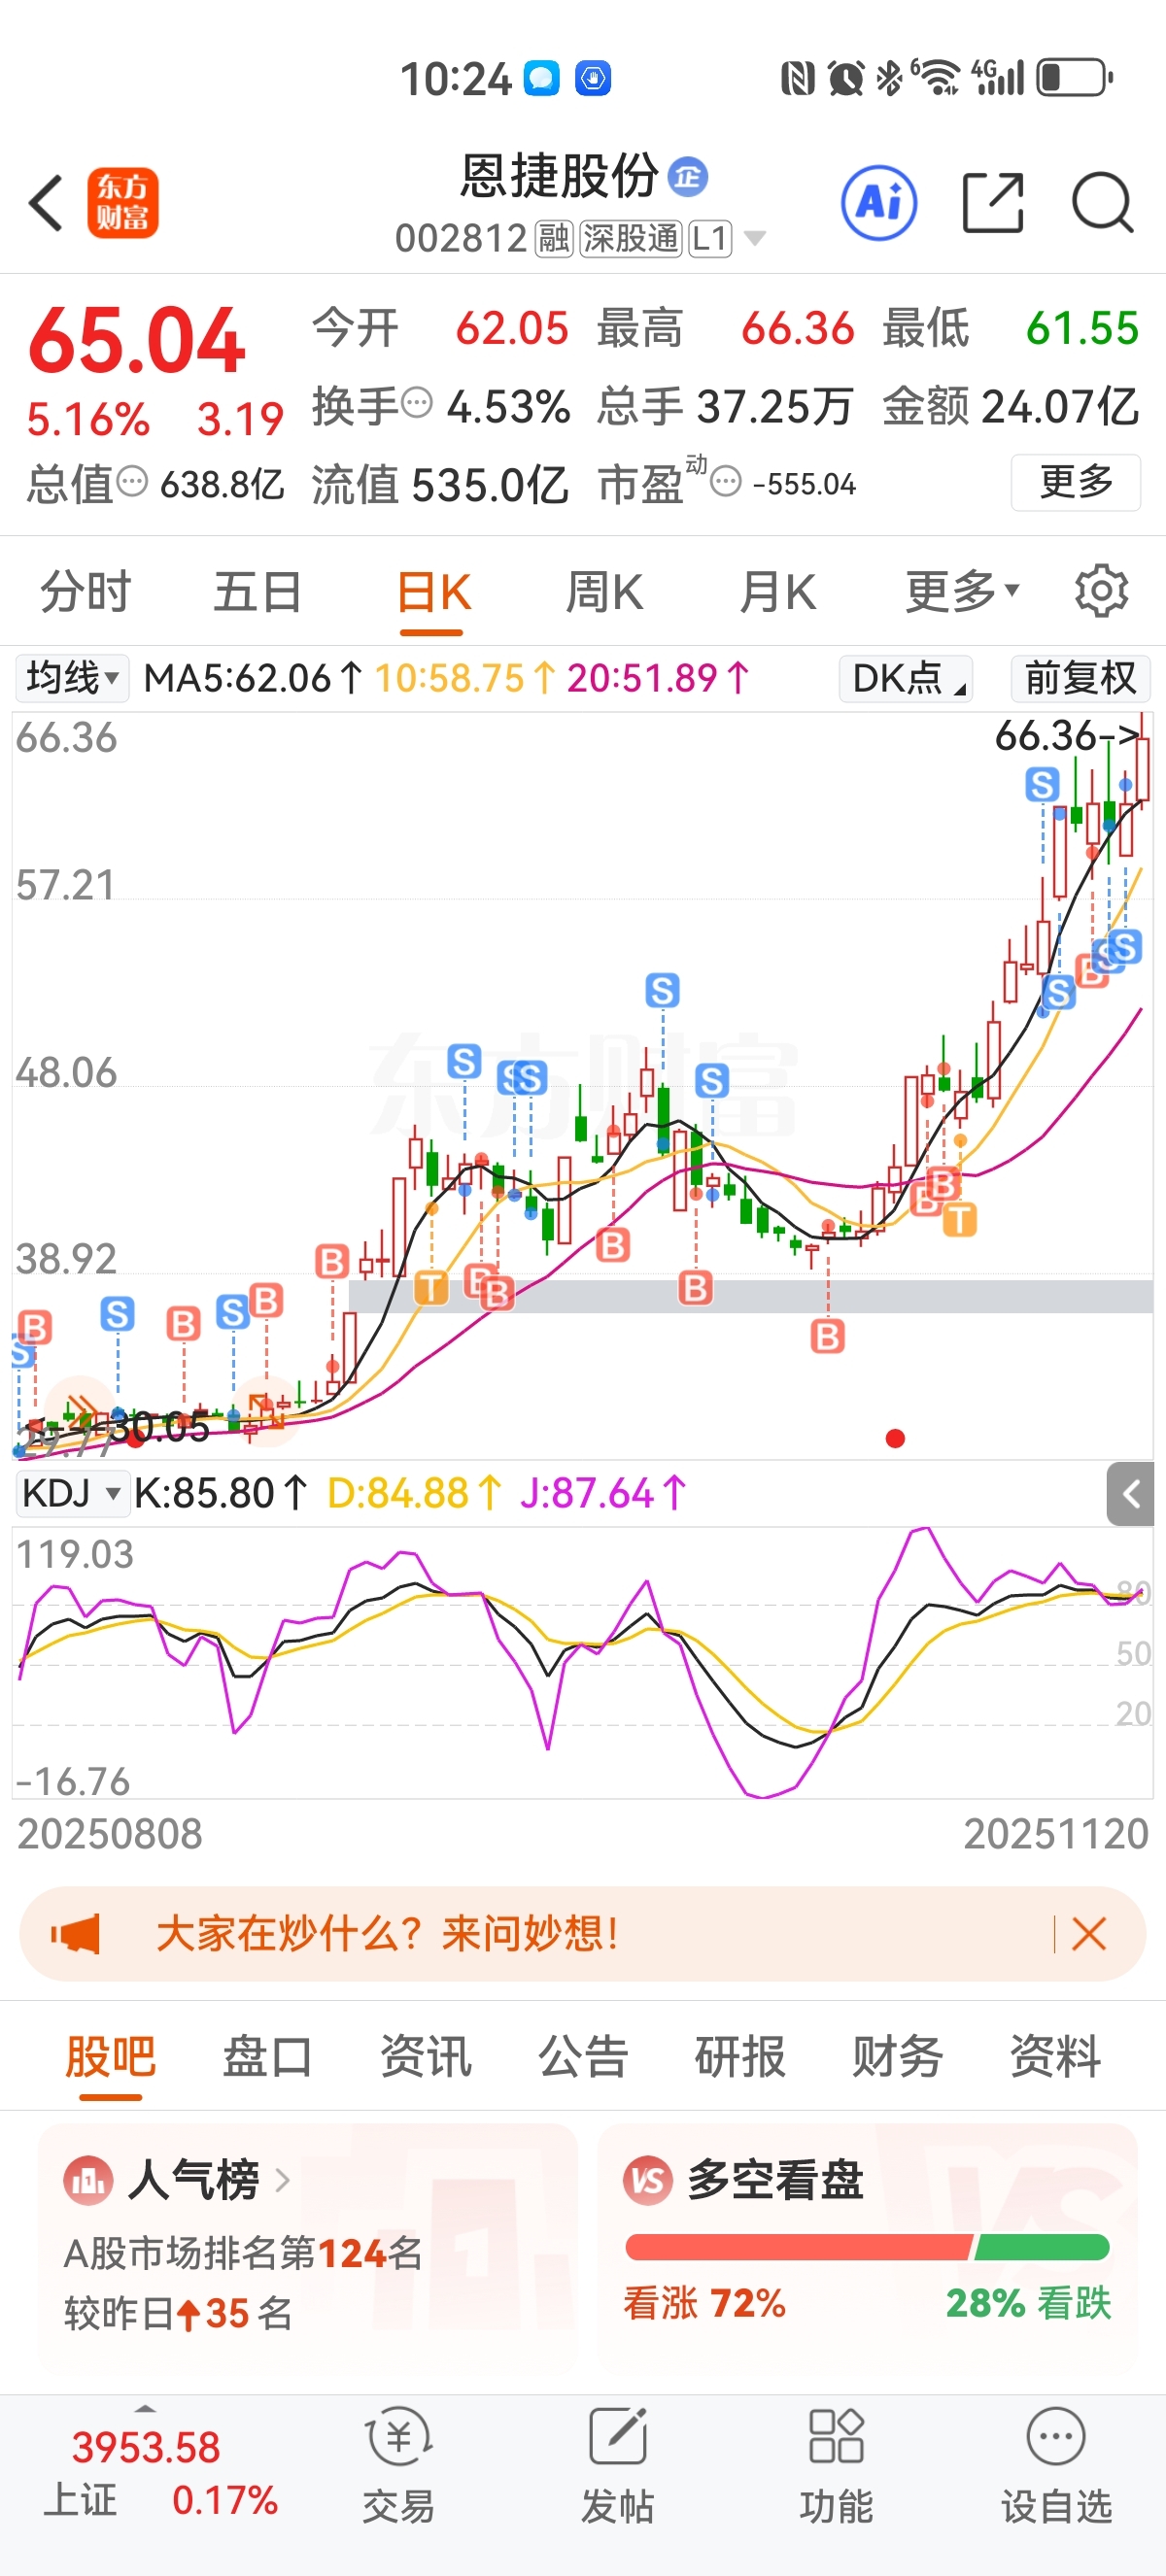1166x2576 pixels.
Task: Open the DK点 dropdown
Action: (906, 678)
